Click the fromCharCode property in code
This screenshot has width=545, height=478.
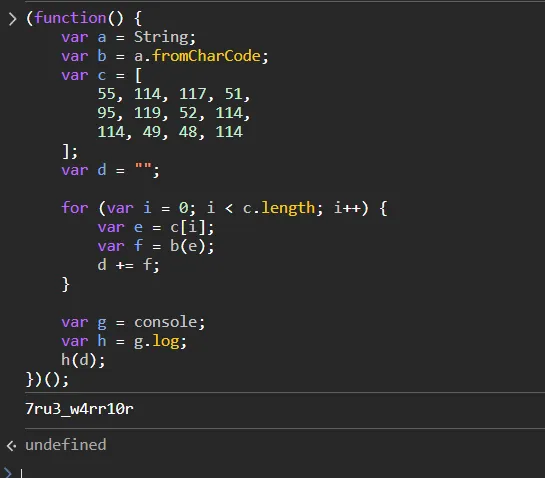(206, 56)
